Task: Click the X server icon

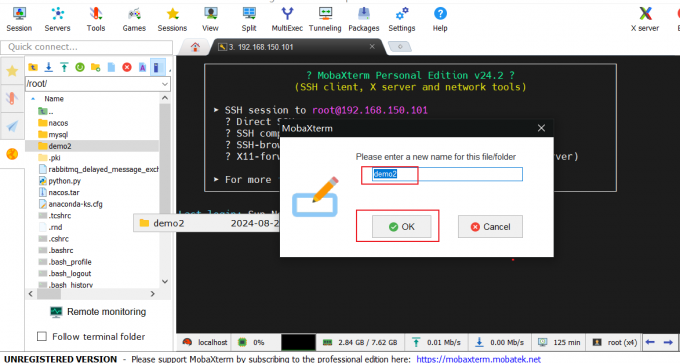Action: (x=645, y=20)
